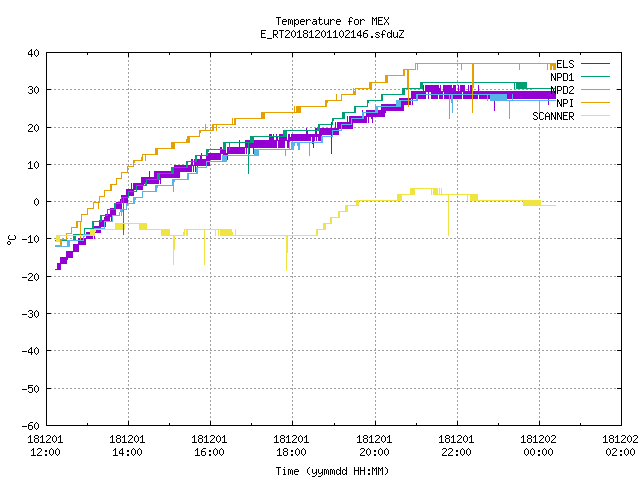Click the y-axis label -10
Image resolution: width=640 pixels, height=480 pixels.
(31, 239)
